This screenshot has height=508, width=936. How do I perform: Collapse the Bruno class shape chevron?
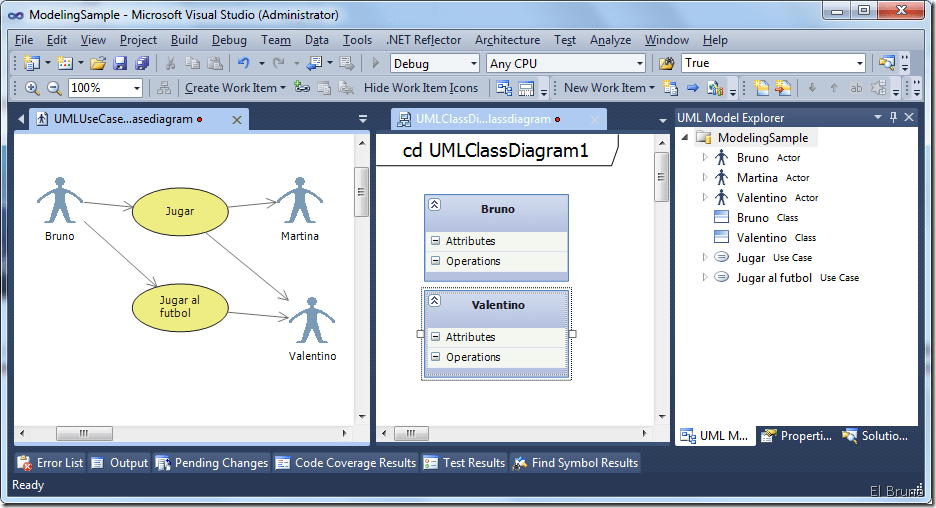click(x=435, y=204)
